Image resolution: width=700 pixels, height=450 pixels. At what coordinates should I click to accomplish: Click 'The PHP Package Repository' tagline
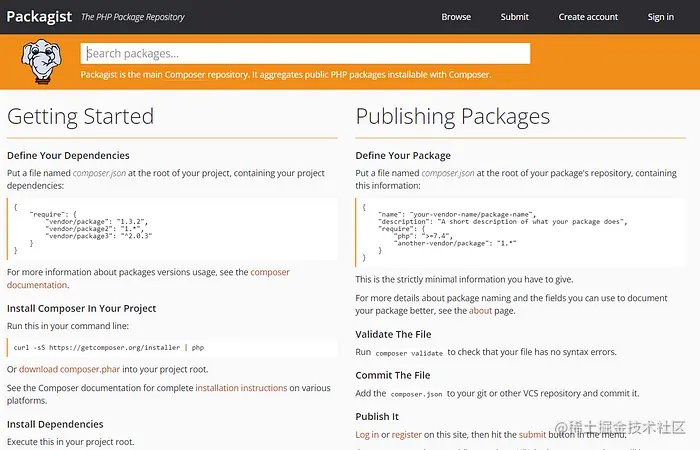point(133,17)
